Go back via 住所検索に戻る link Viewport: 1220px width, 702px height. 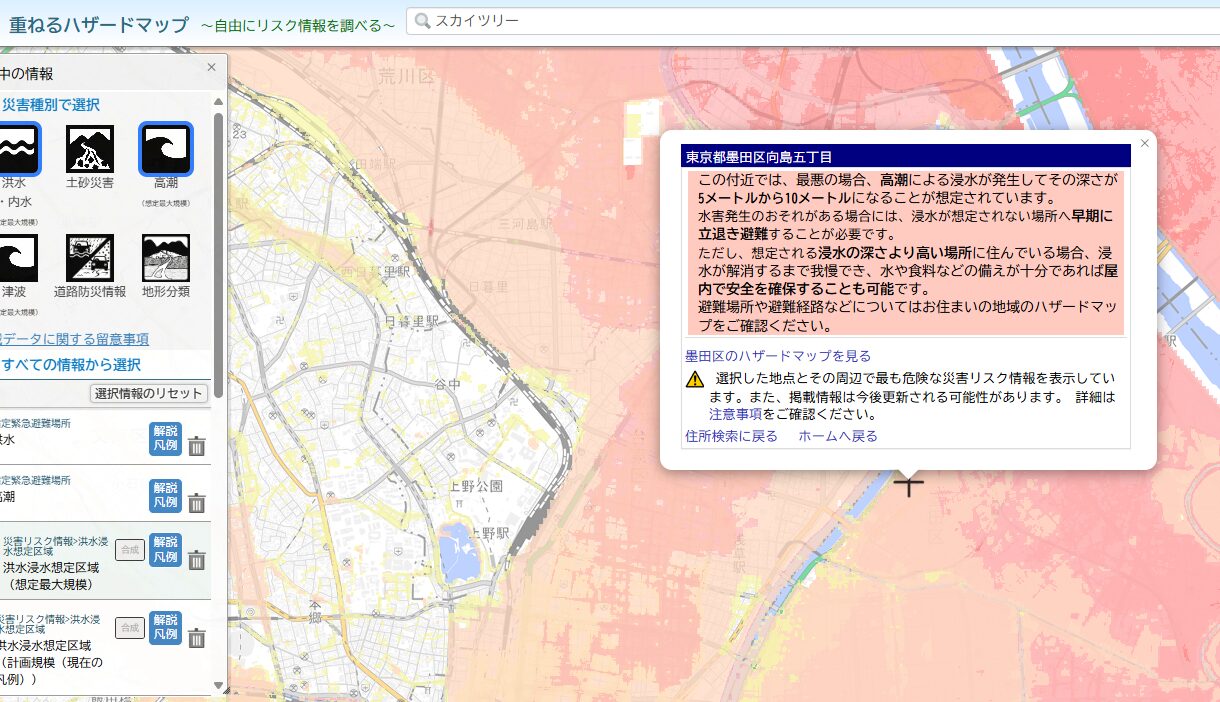click(x=731, y=436)
